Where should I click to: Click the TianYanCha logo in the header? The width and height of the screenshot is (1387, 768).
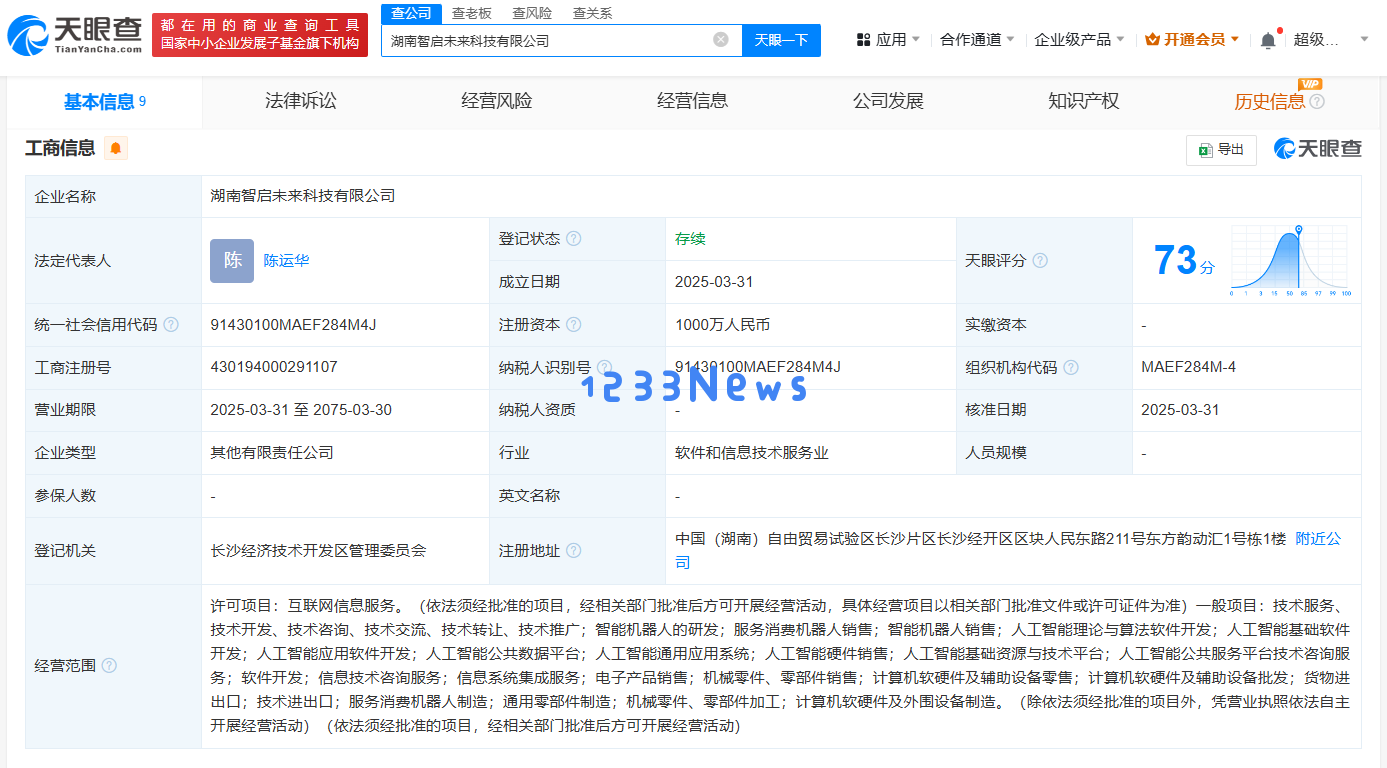[74, 34]
